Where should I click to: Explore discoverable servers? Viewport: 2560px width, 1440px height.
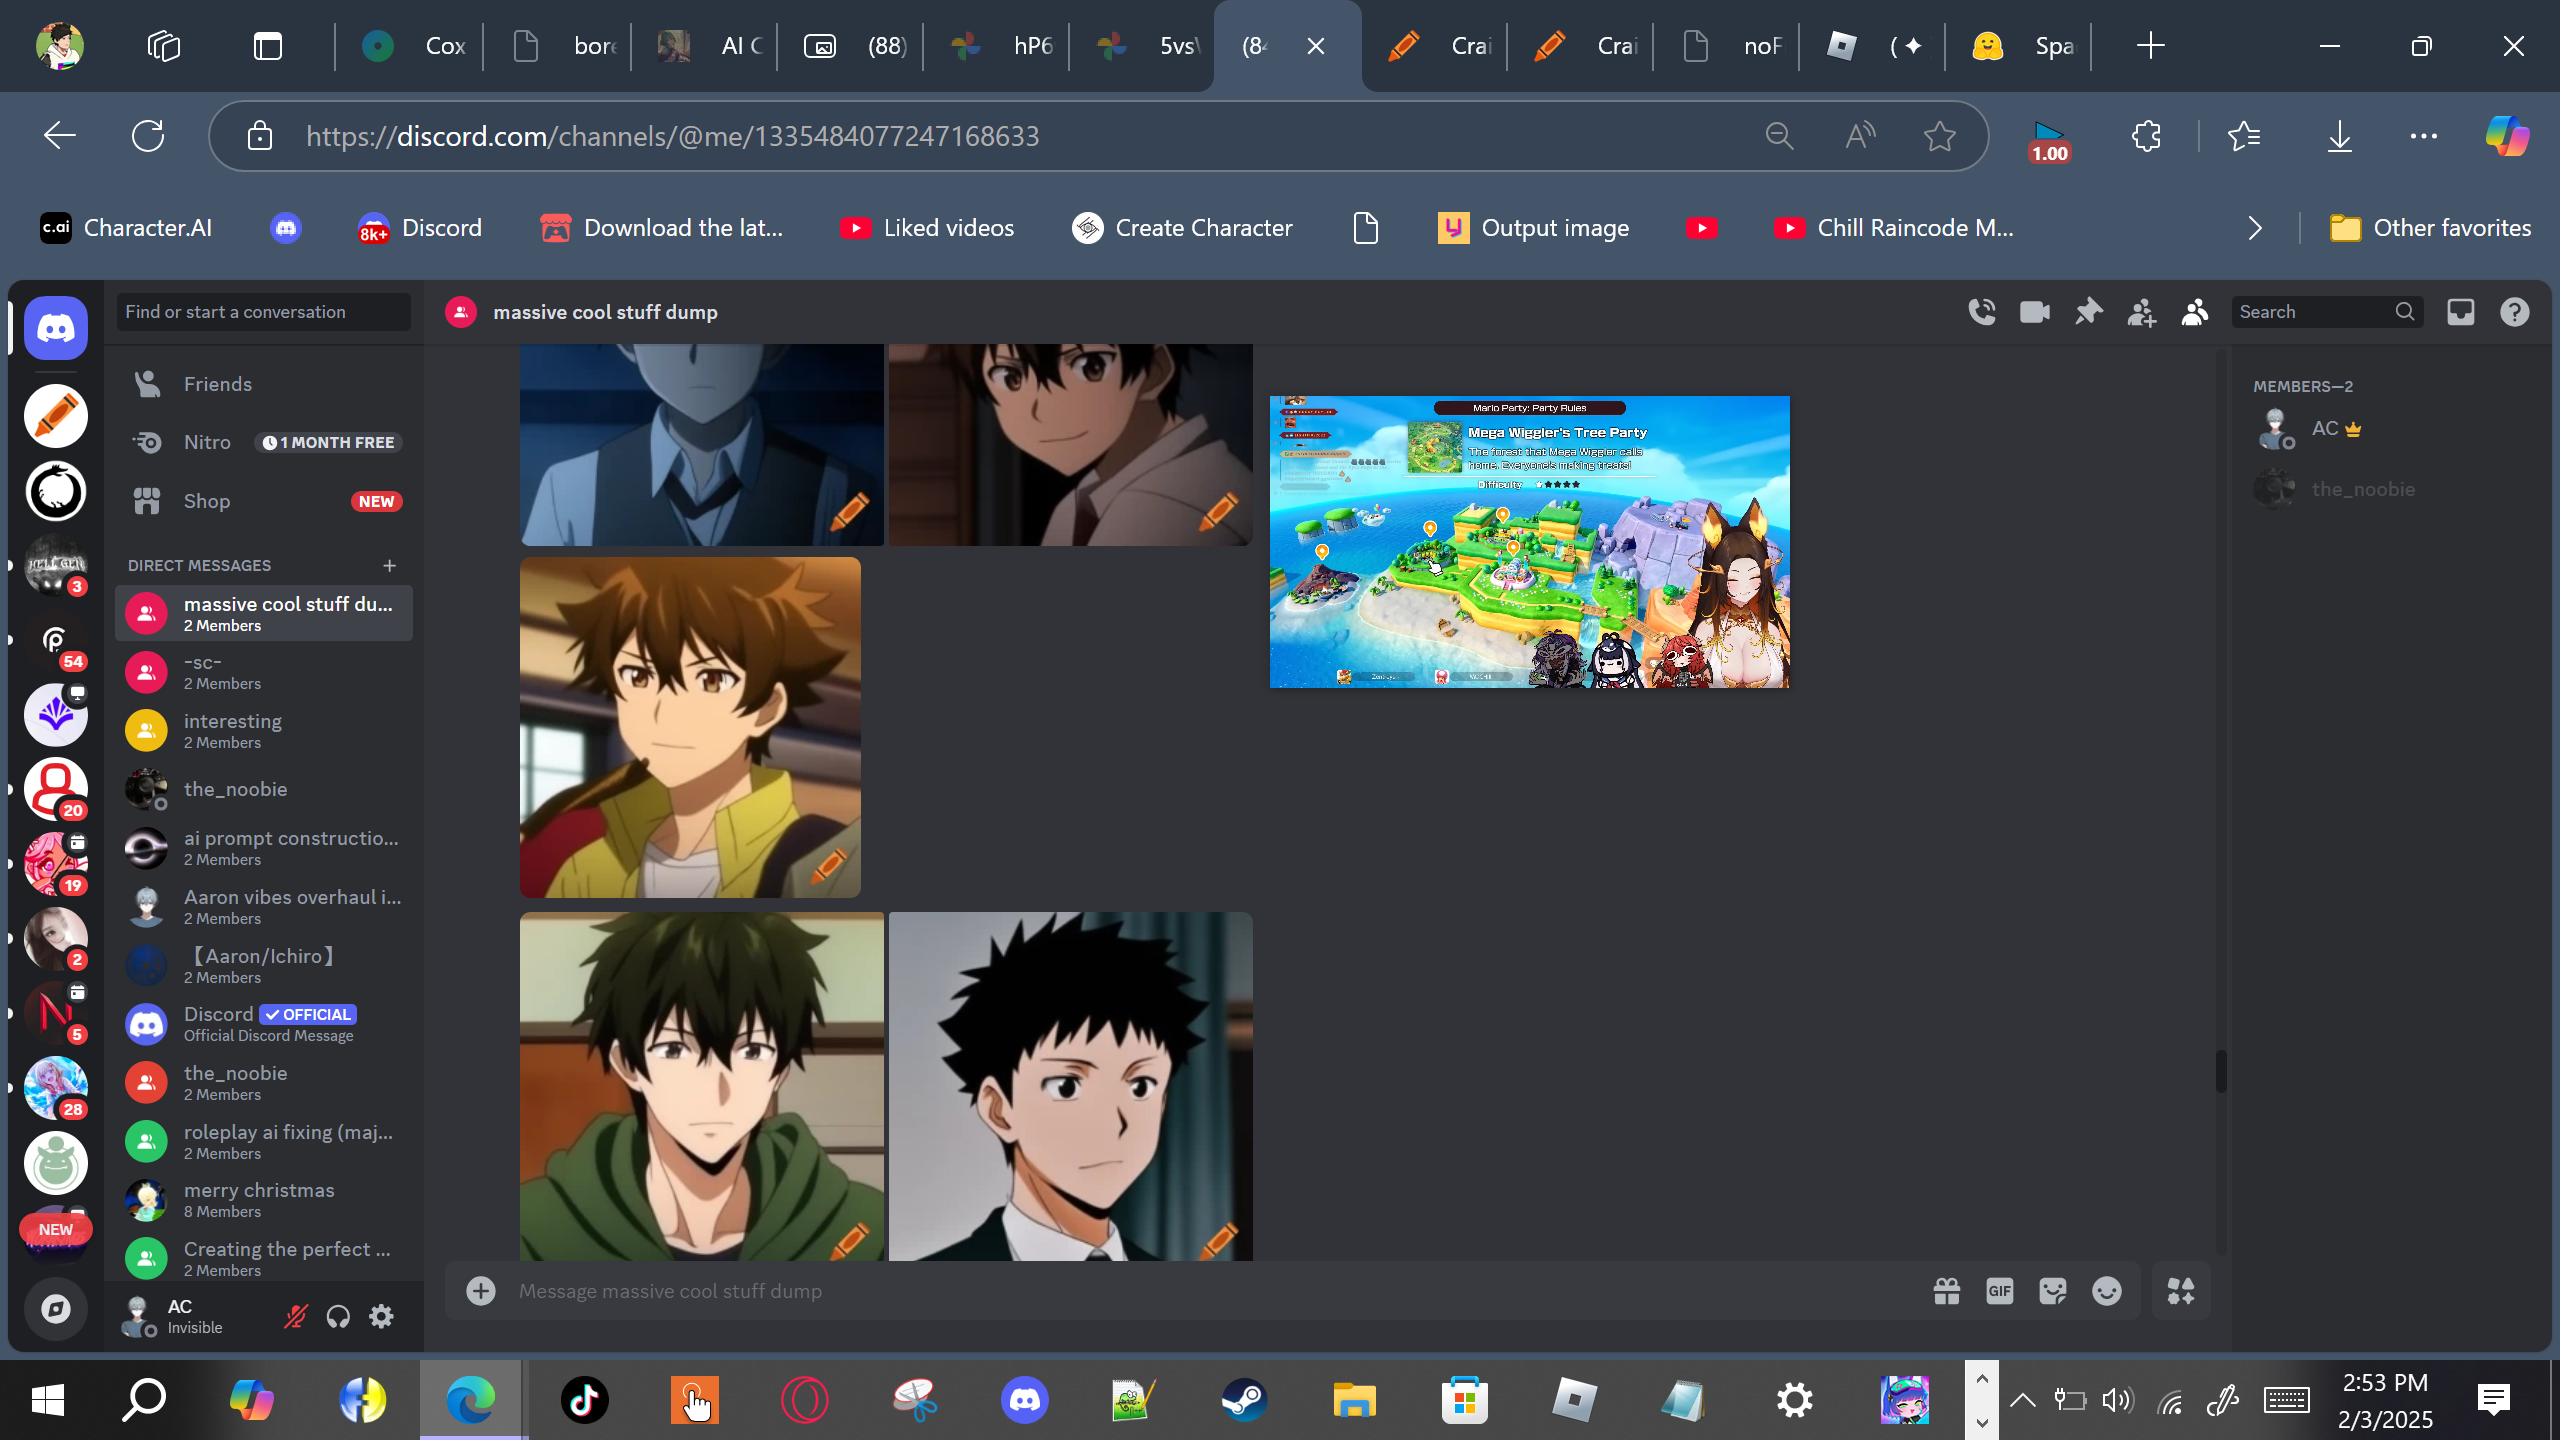56,1308
